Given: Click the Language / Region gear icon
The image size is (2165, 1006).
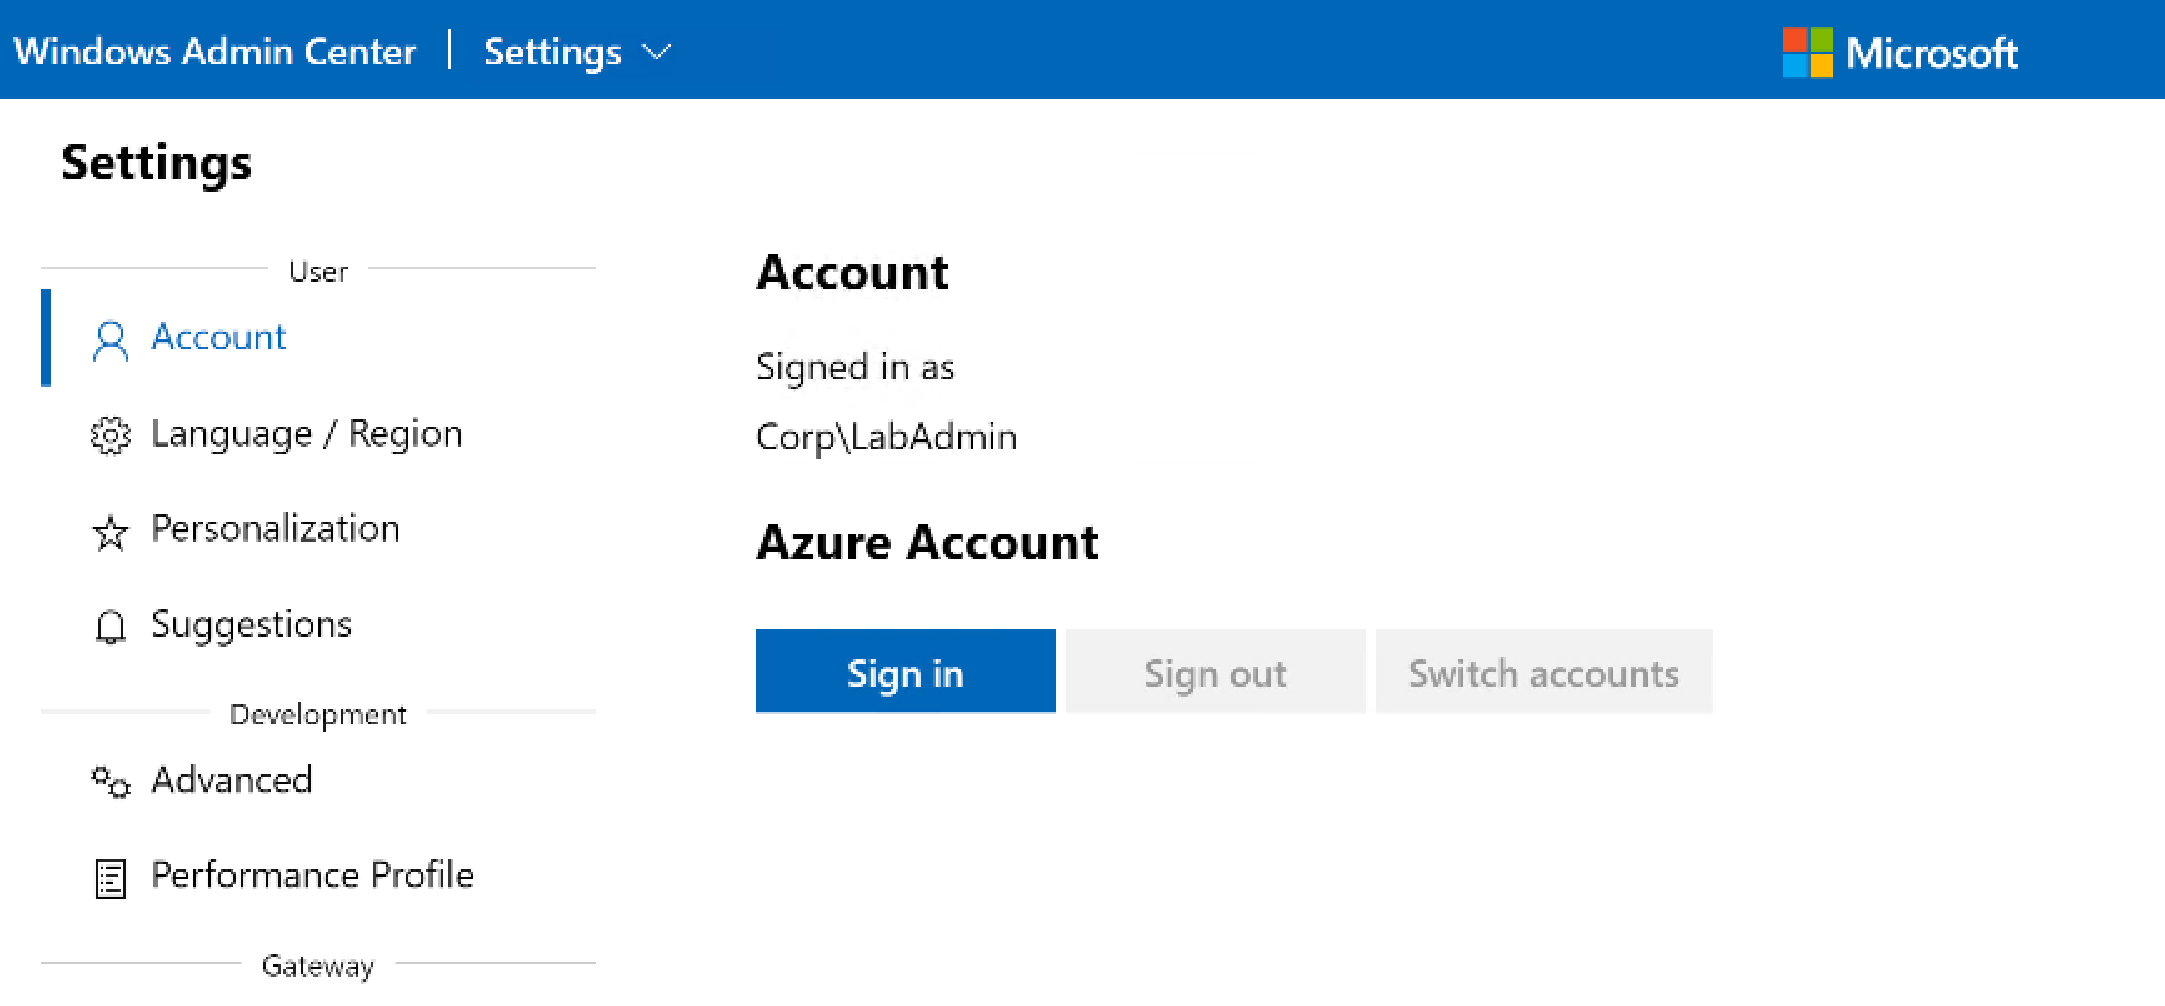Looking at the screenshot, I should point(110,436).
